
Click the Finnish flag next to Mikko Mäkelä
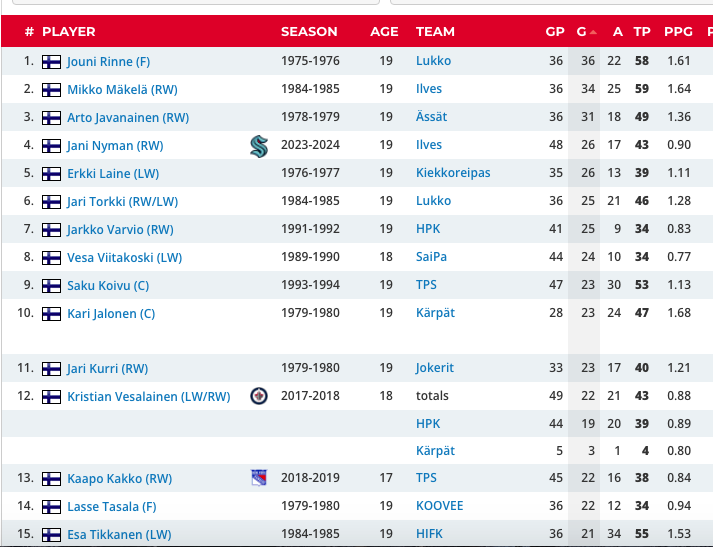pos(51,90)
